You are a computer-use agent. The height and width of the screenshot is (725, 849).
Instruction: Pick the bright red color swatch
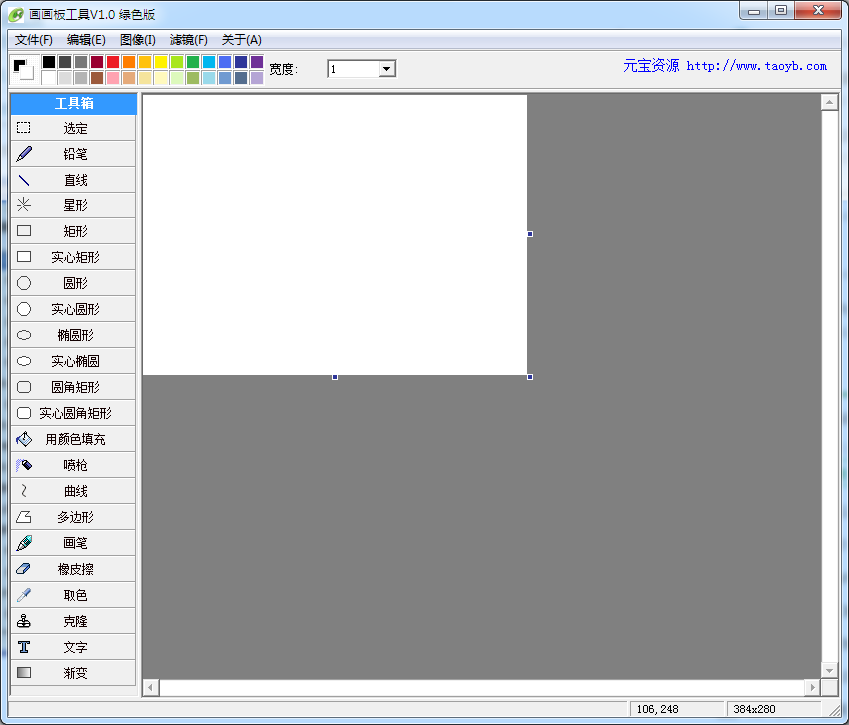113,62
